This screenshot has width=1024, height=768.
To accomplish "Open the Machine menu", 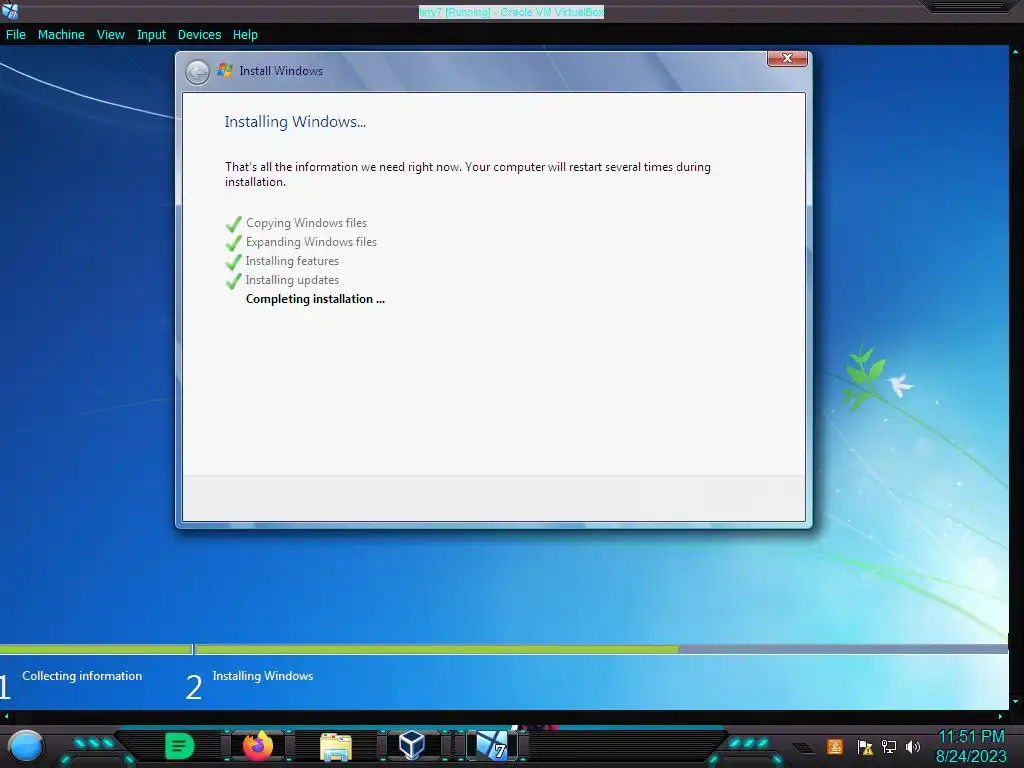I will coord(61,35).
